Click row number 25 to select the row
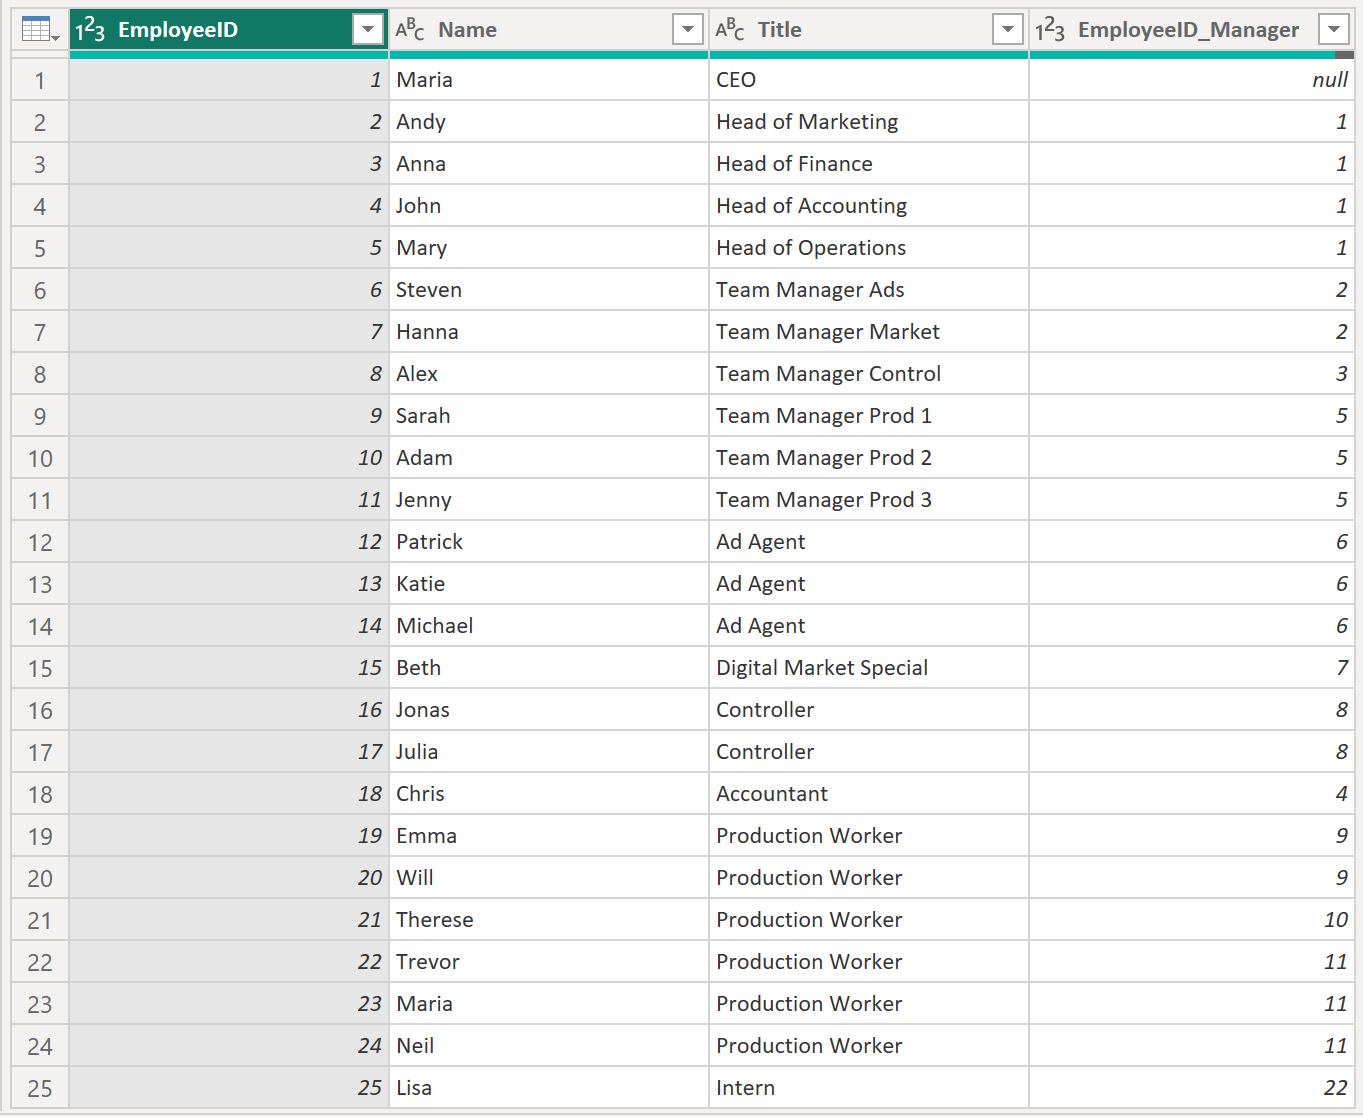Image resolution: width=1363 pixels, height=1117 pixels. [39, 1087]
